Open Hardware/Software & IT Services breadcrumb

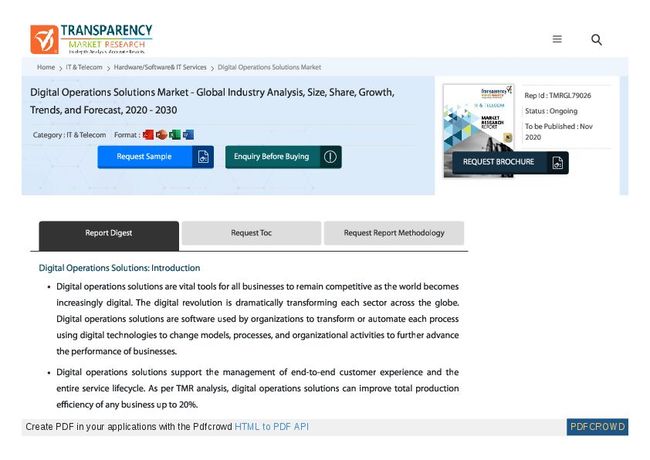pyautogui.click(x=160, y=68)
